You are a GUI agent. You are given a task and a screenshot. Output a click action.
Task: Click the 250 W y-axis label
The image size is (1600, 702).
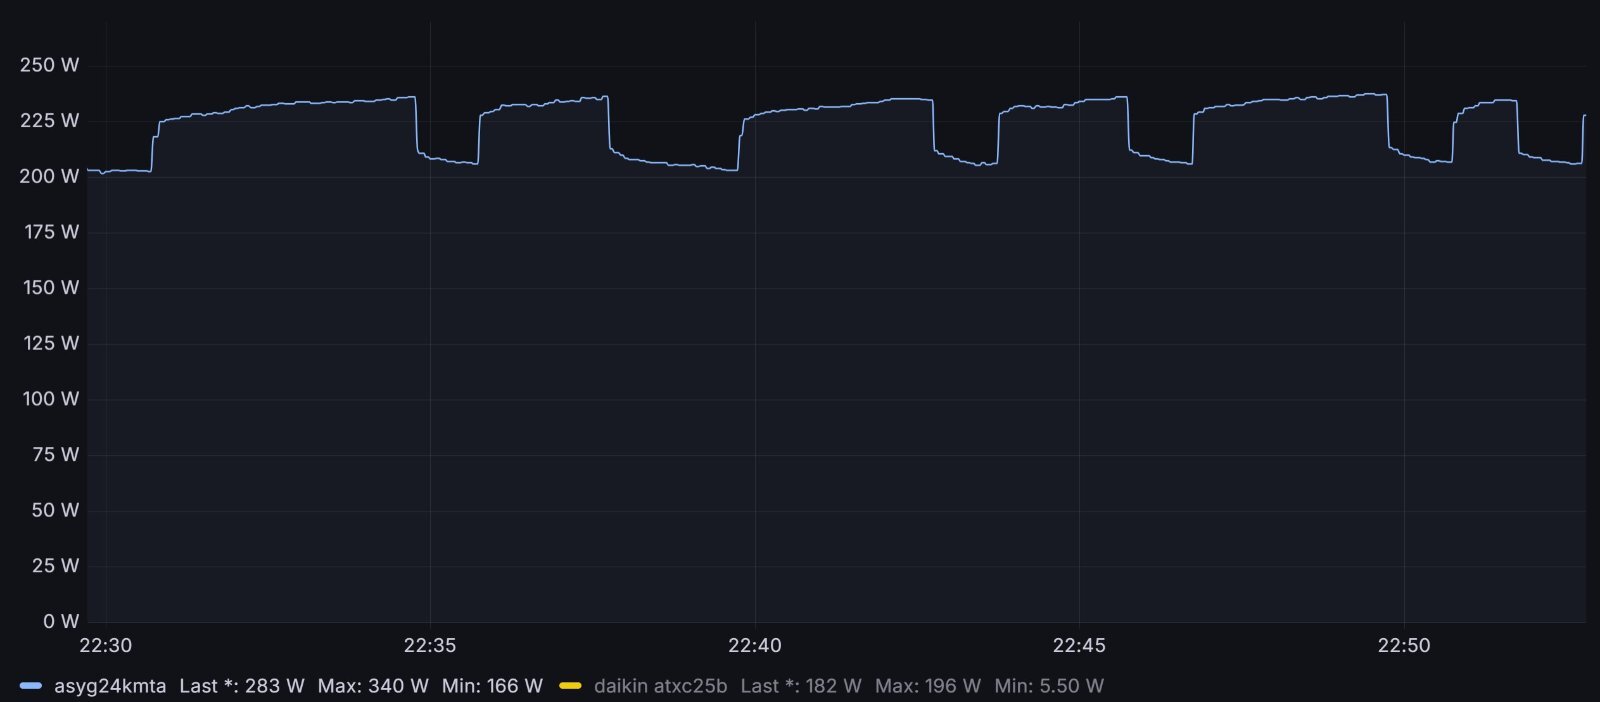[49, 65]
